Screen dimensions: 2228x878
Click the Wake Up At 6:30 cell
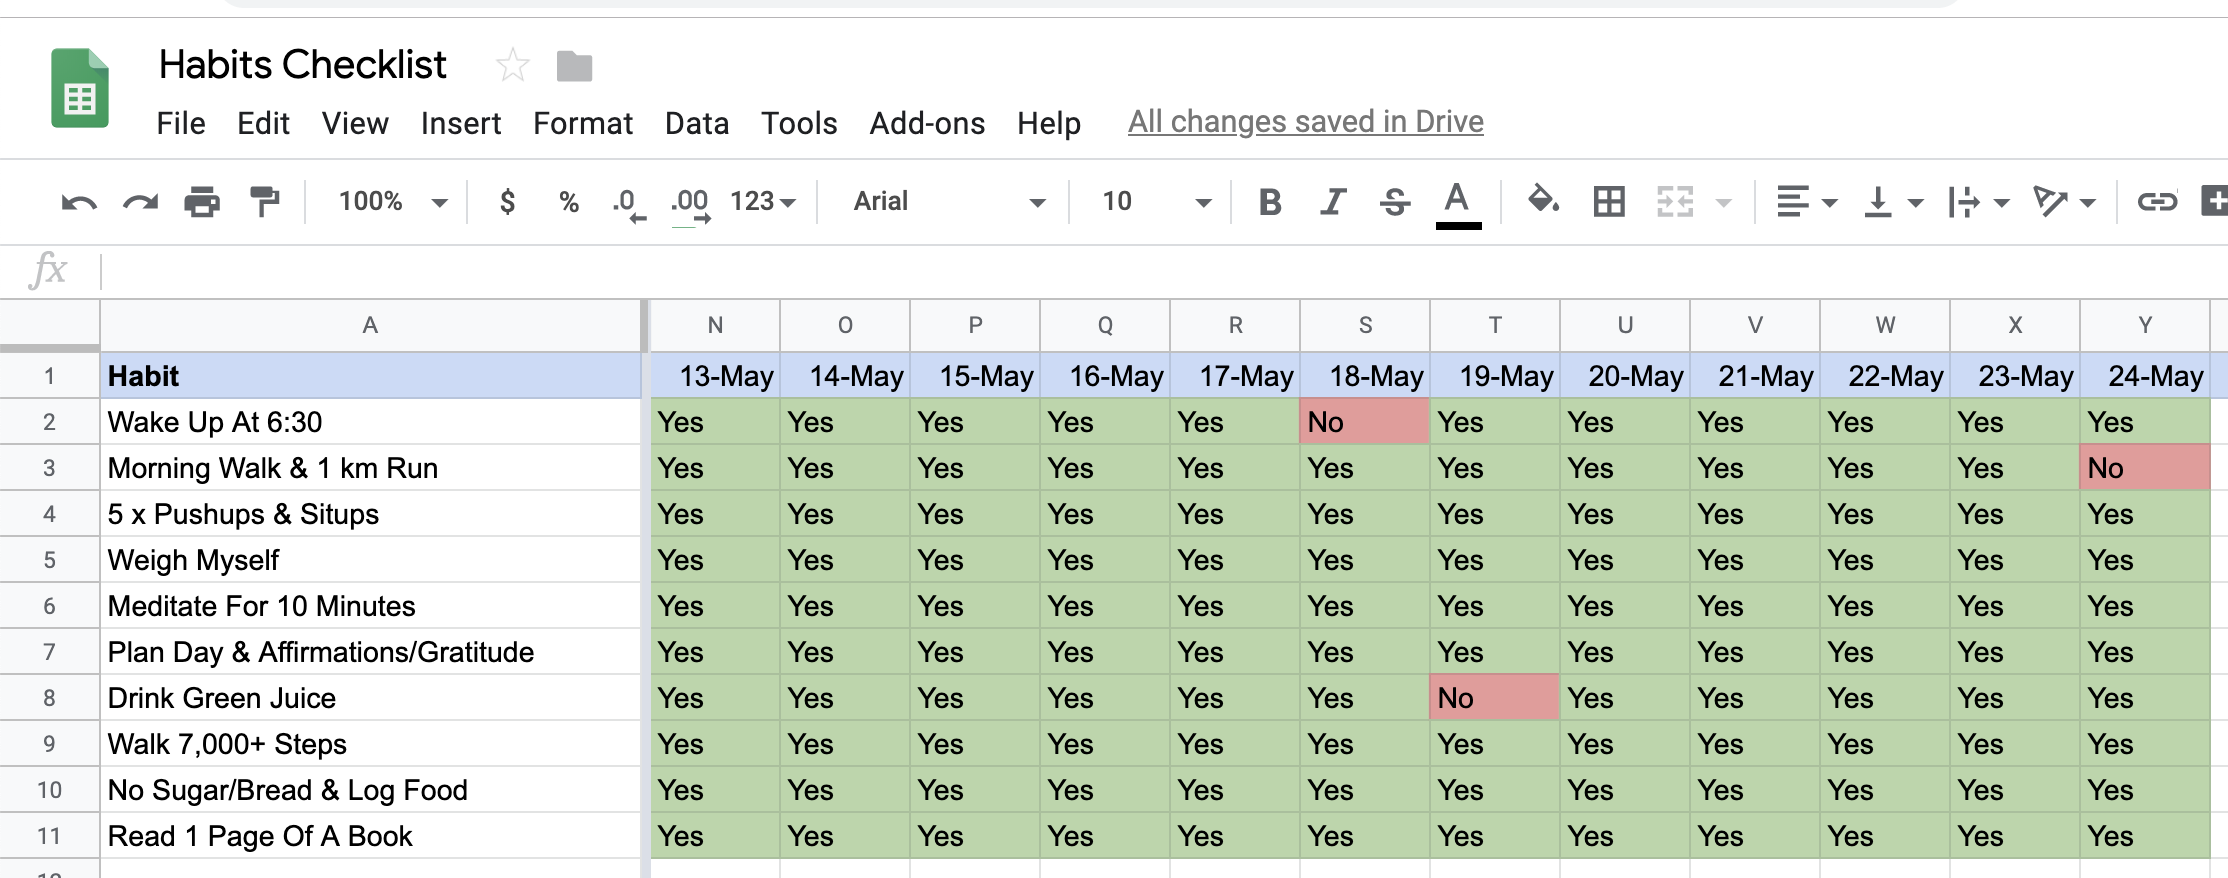pos(370,422)
